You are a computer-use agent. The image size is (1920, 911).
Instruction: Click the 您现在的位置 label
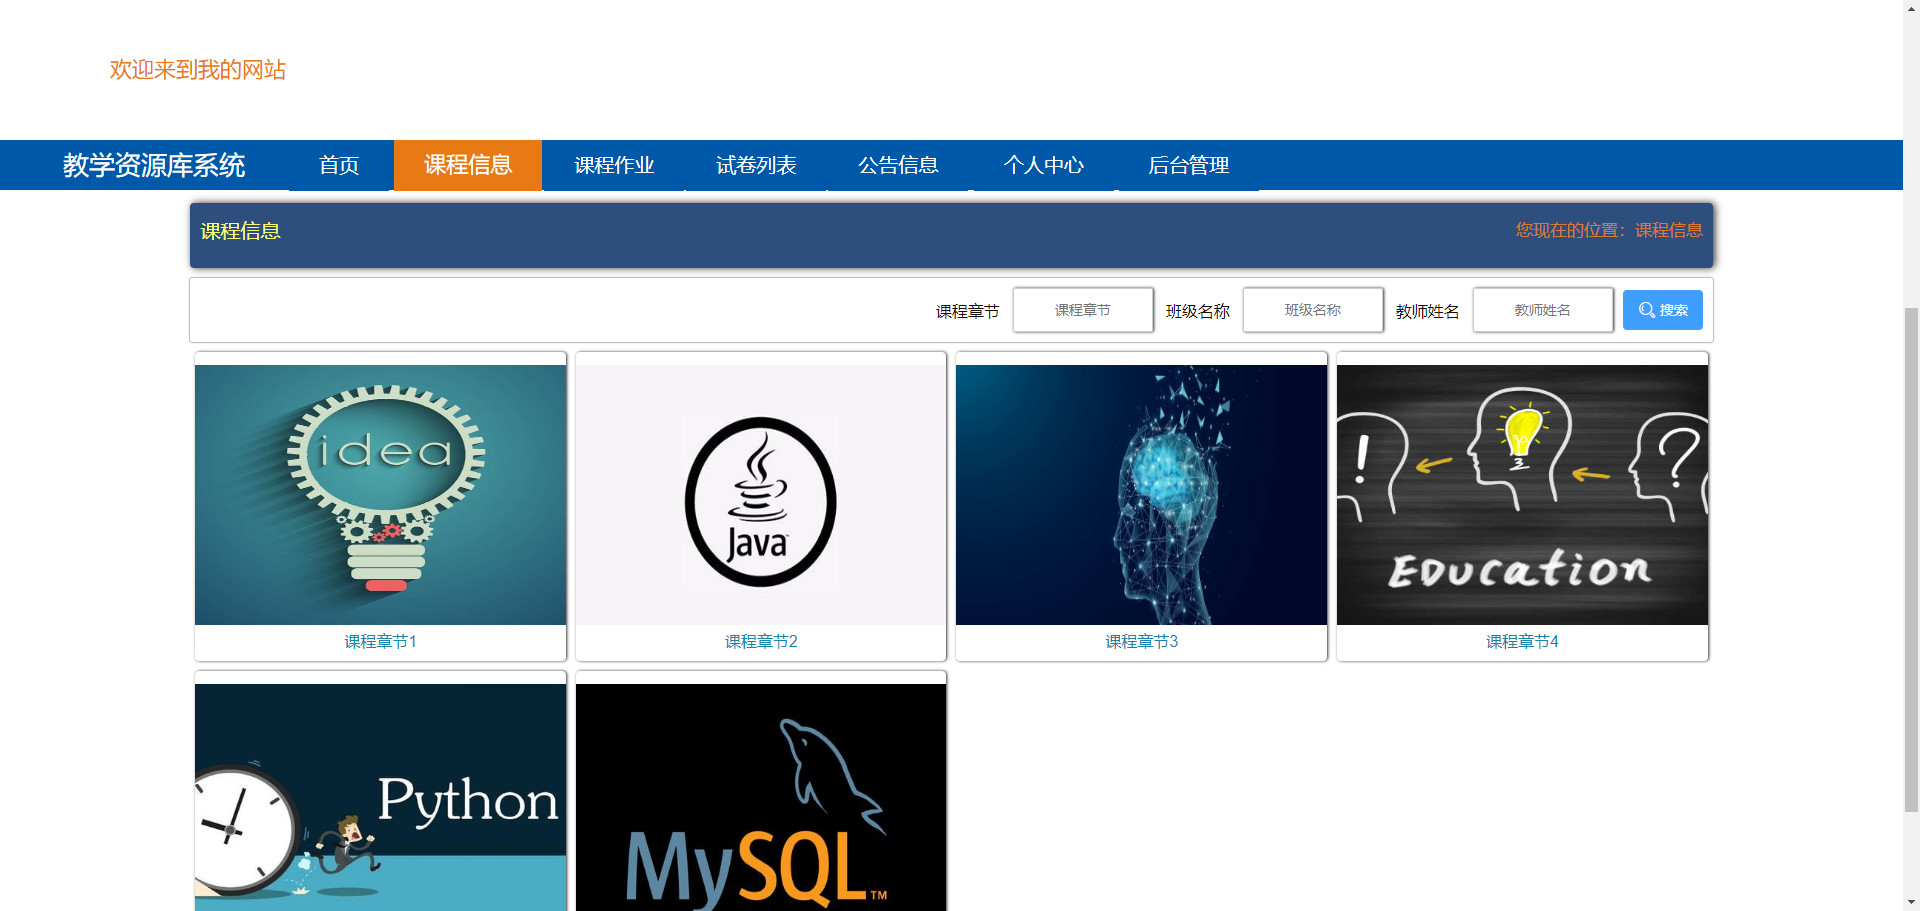(x=1566, y=230)
